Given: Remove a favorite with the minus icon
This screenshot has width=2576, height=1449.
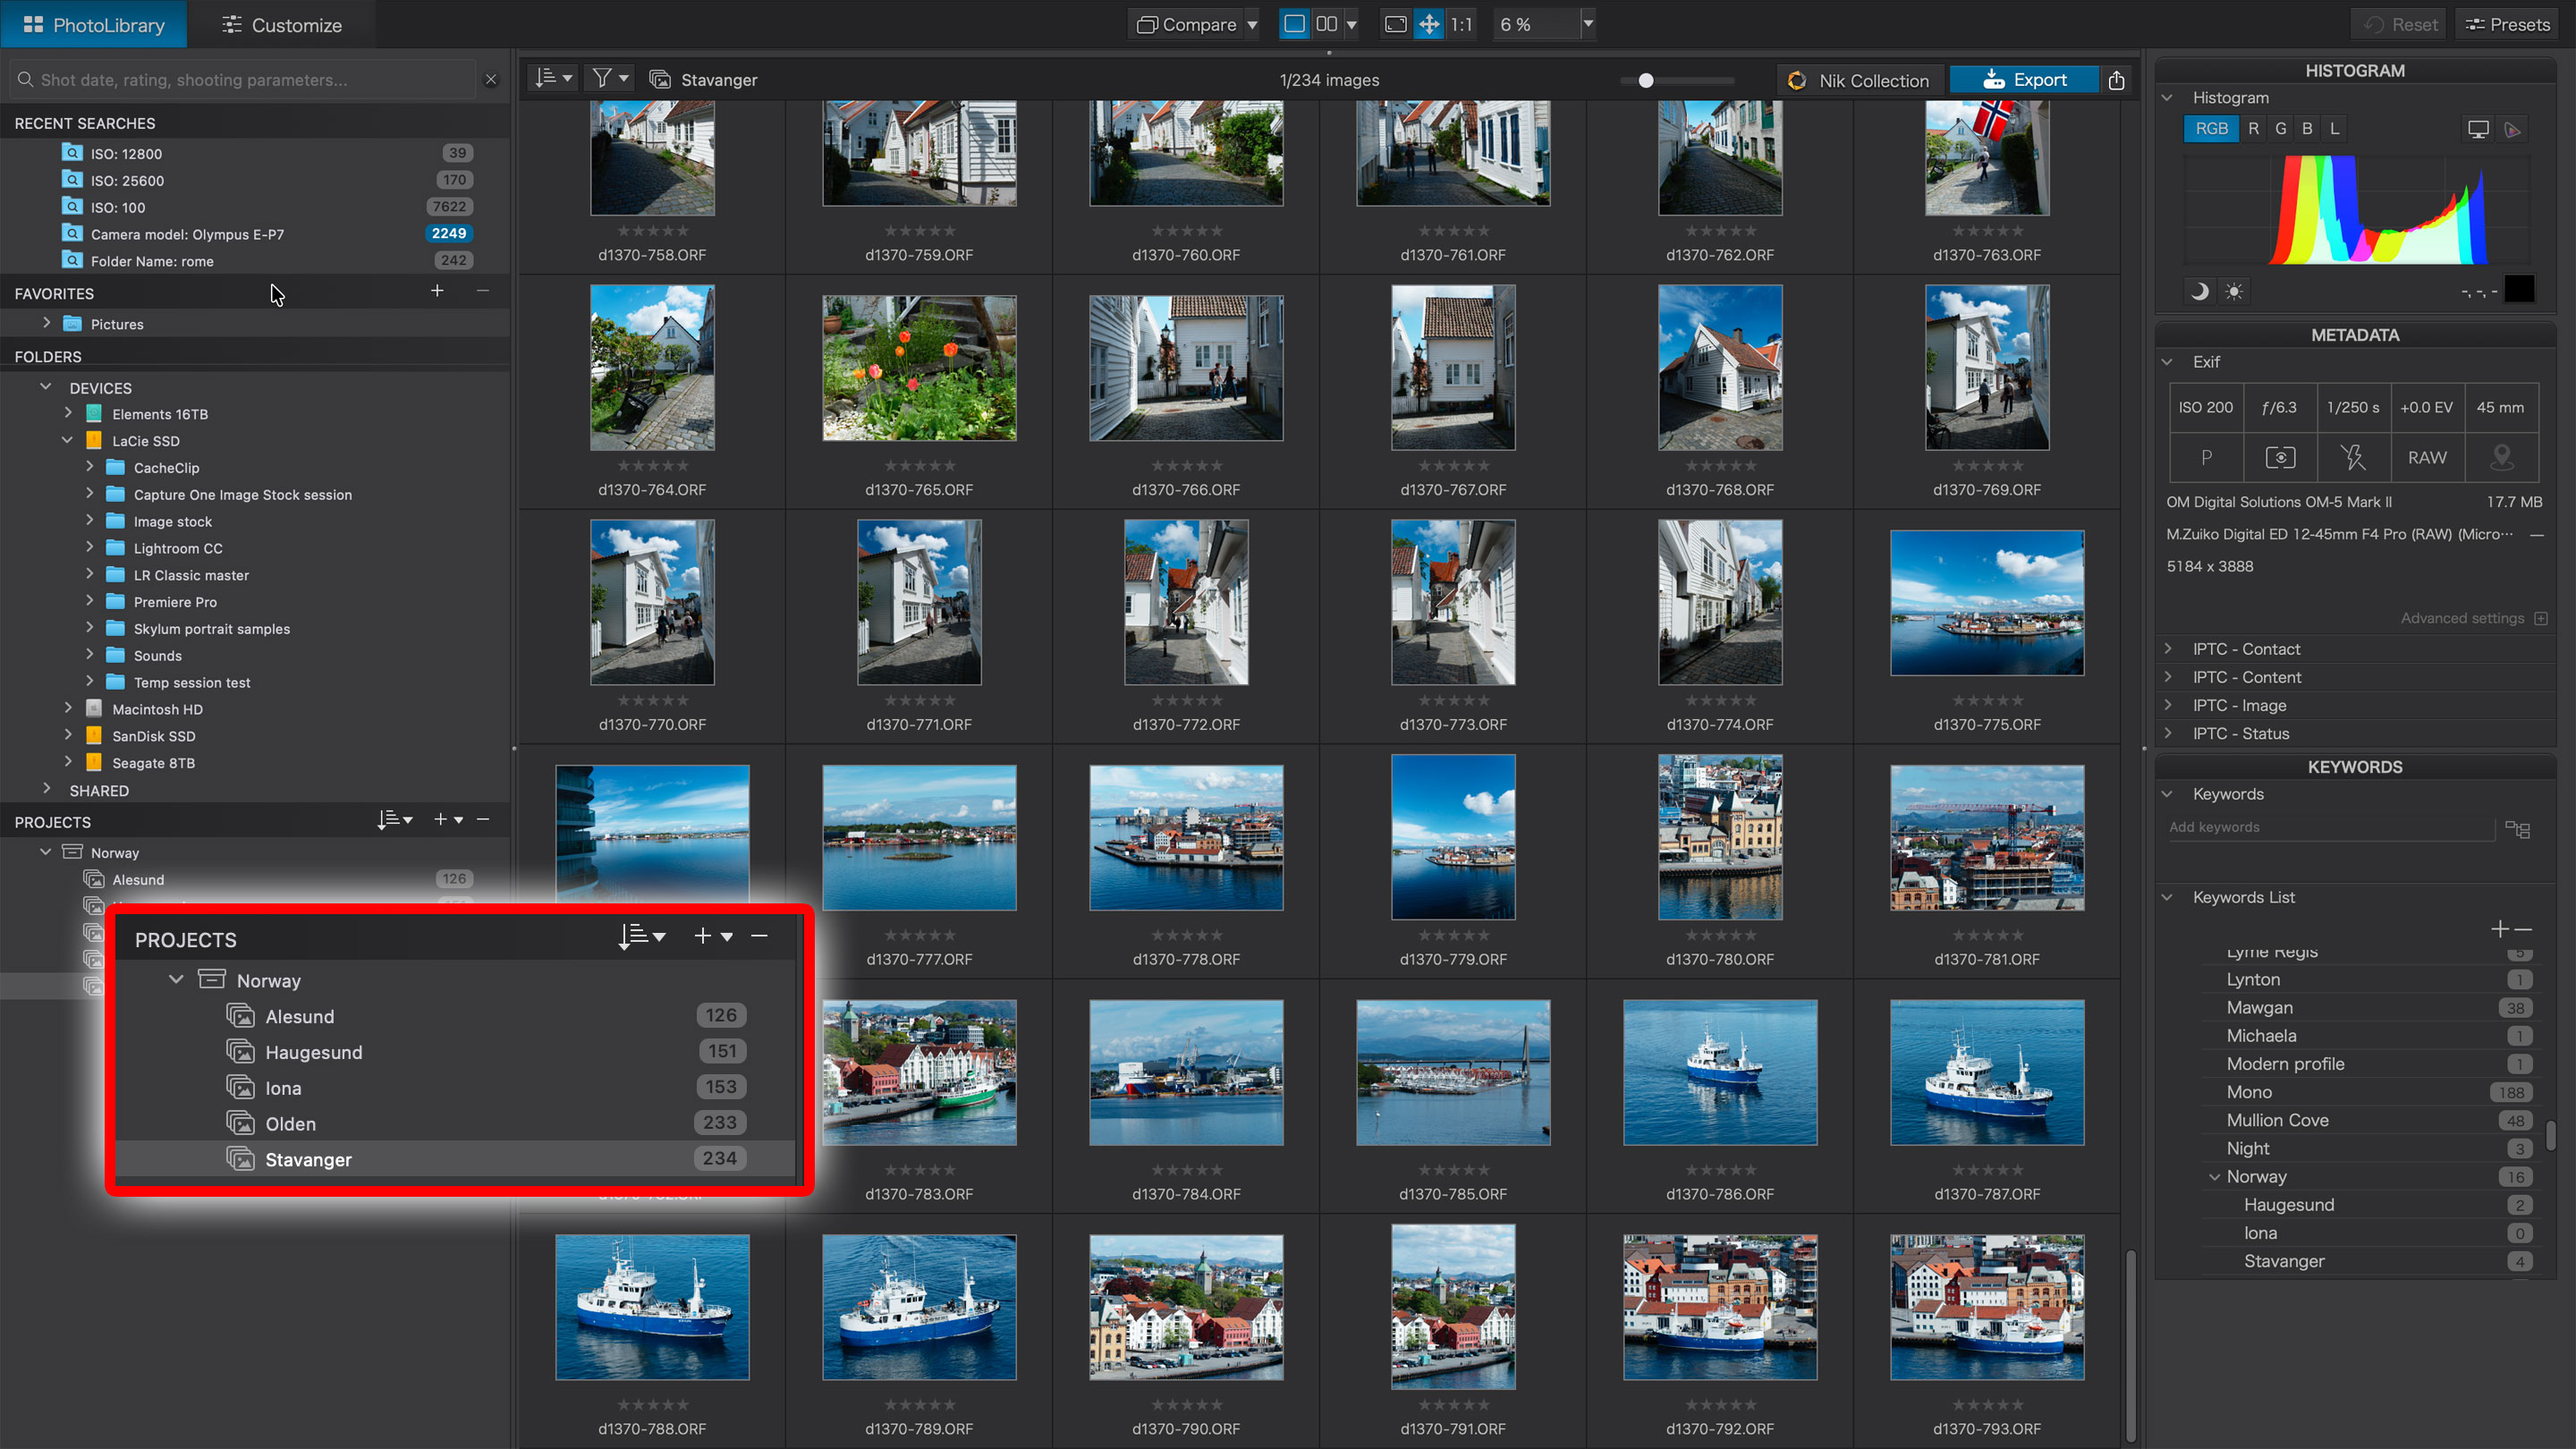Looking at the screenshot, I should (483, 291).
